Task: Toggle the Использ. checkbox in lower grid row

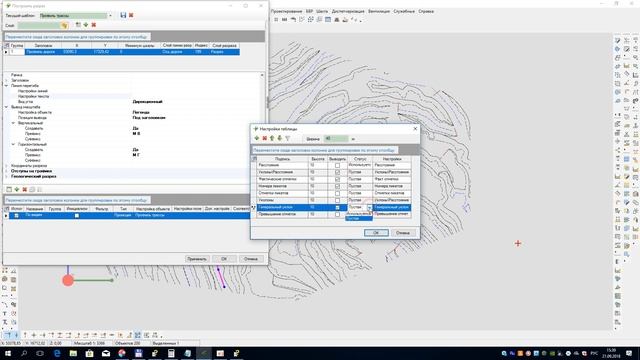Action: [16, 215]
